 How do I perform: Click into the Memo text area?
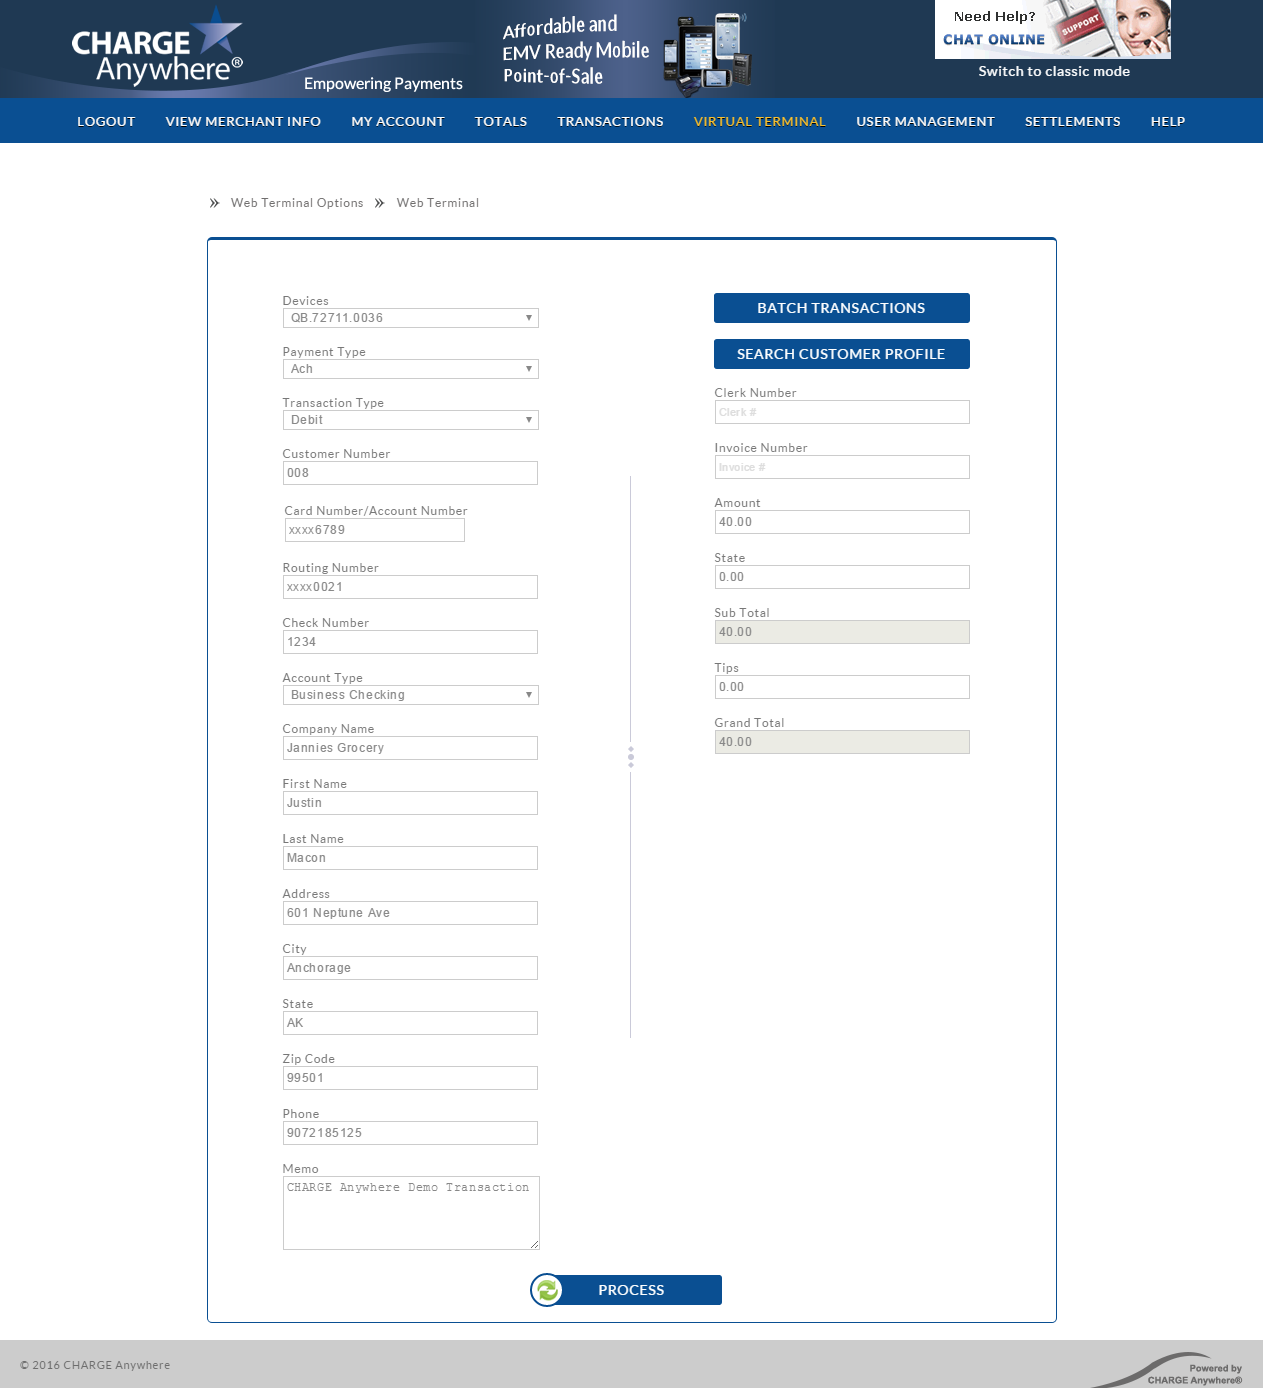[x=410, y=1213]
